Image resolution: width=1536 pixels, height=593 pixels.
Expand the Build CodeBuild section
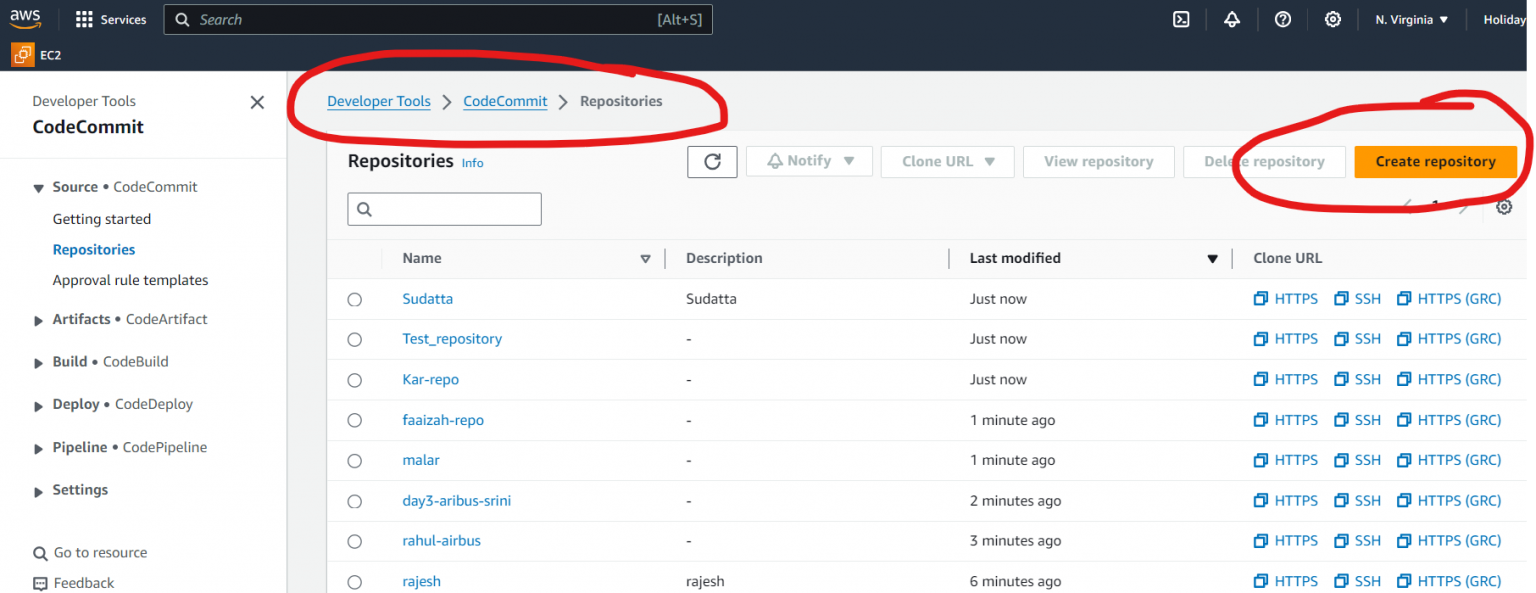(39, 363)
